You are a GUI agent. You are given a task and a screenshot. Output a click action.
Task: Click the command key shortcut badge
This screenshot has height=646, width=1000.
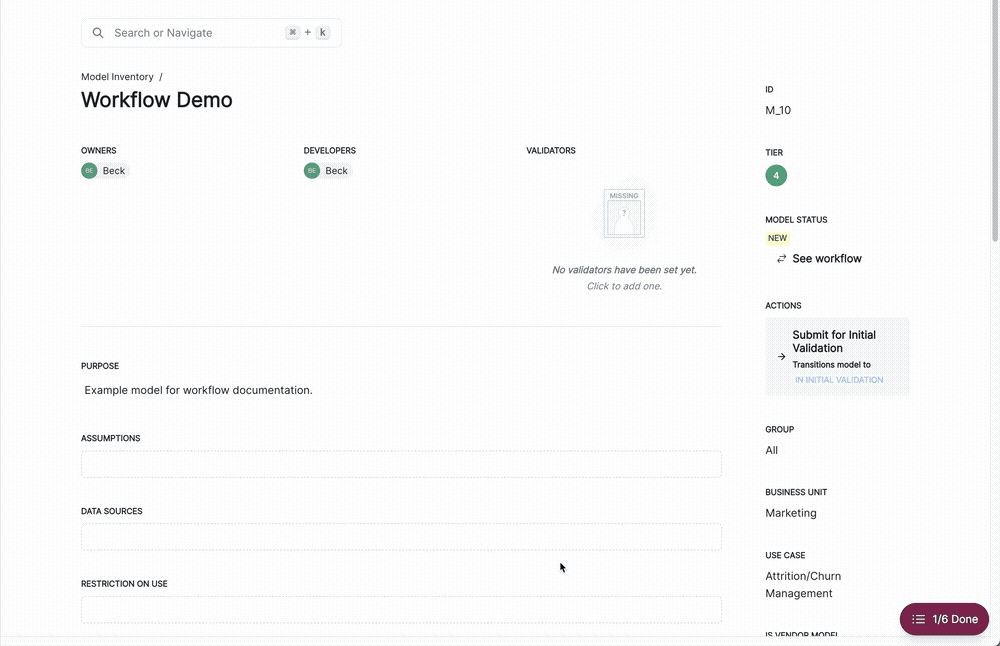[292, 32]
